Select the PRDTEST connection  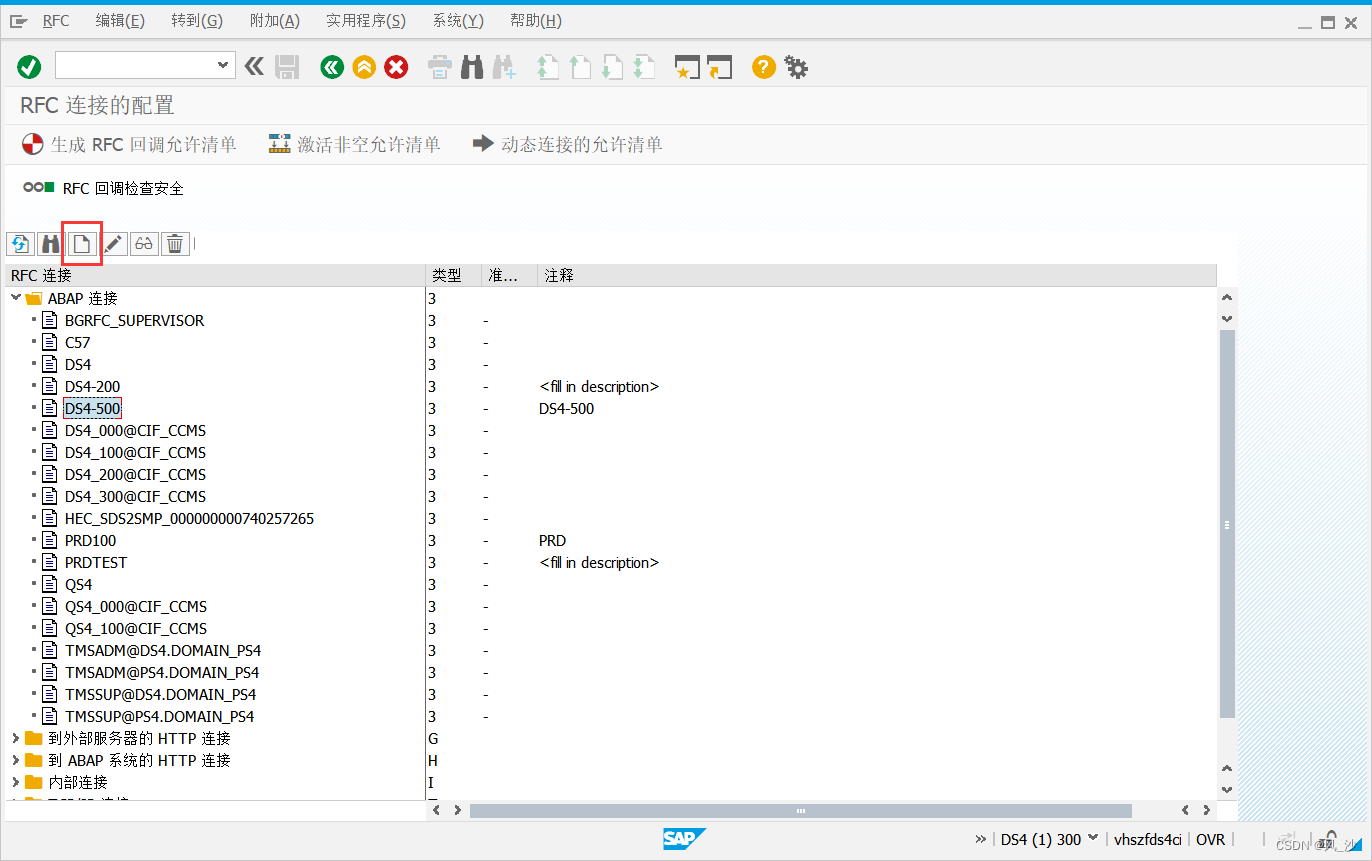click(96, 562)
